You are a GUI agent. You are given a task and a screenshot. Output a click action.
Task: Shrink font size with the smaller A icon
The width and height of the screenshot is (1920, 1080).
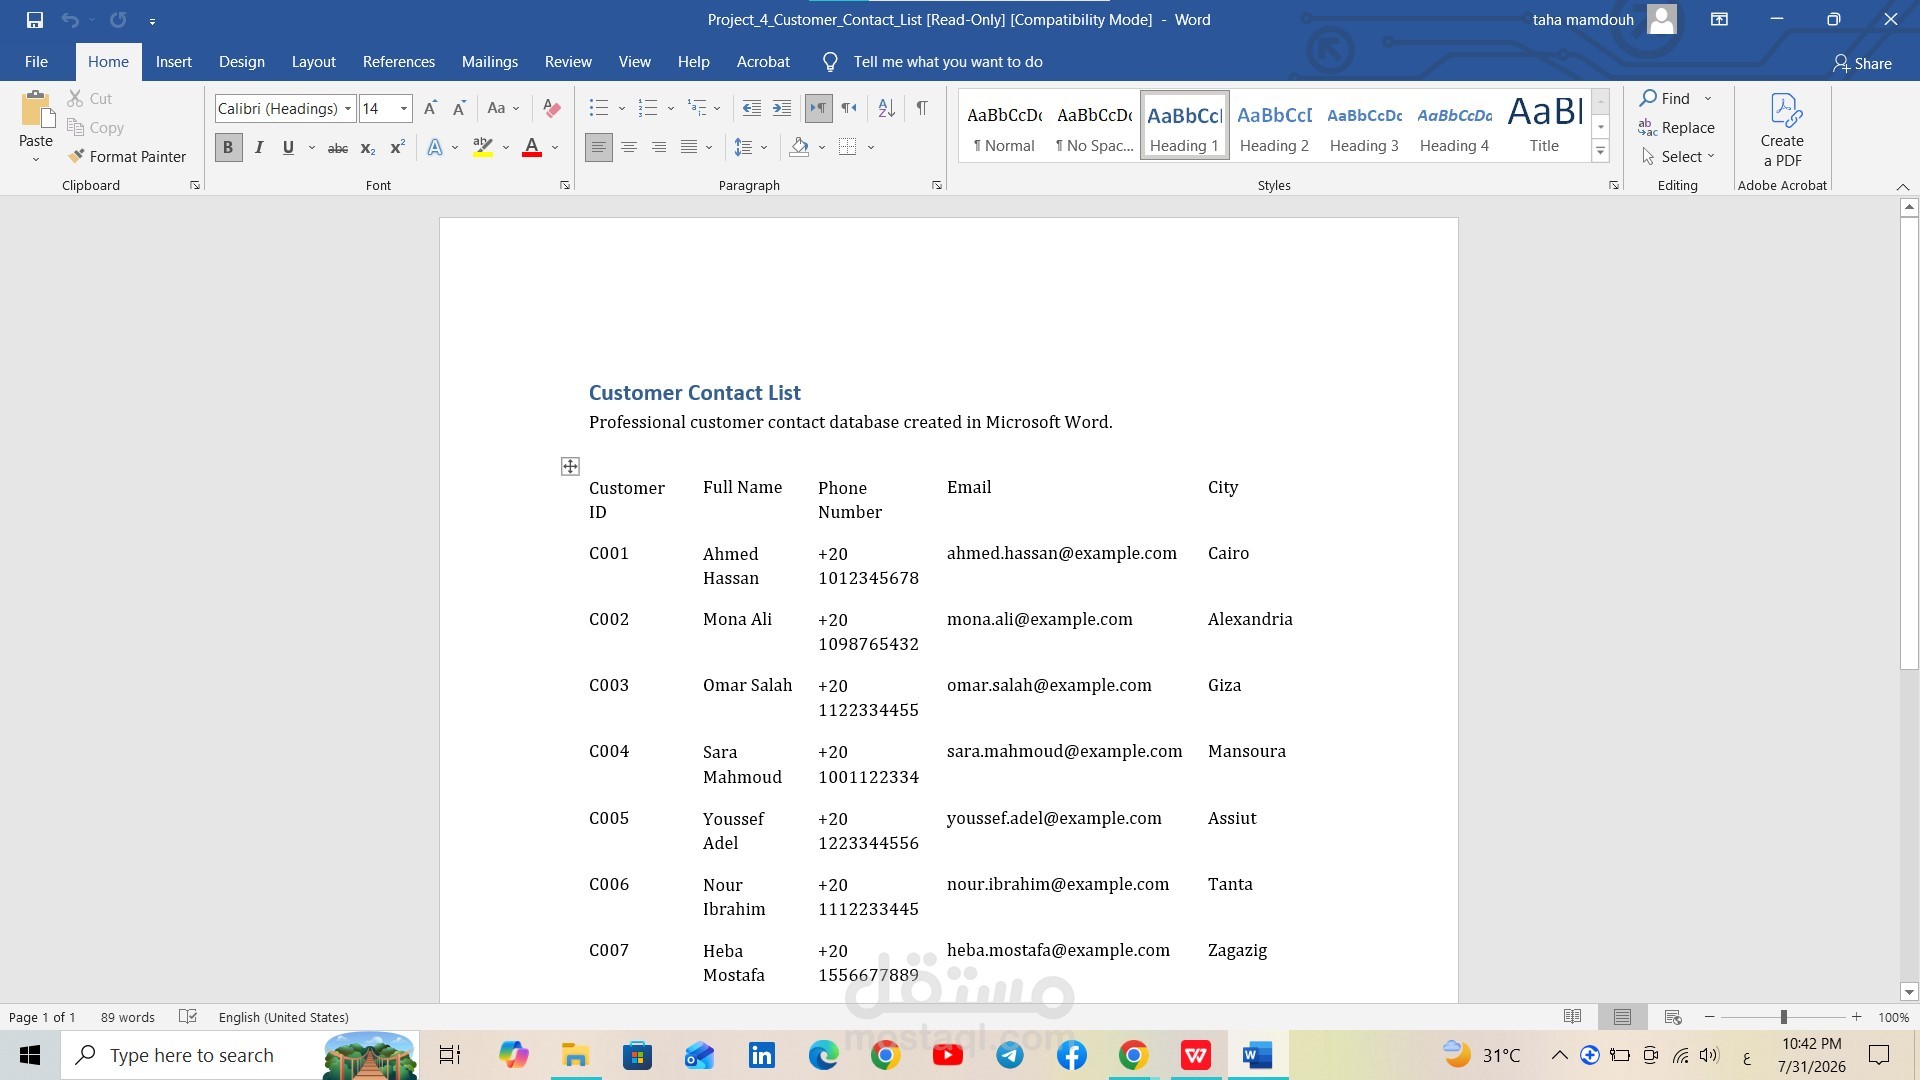click(x=459, y=108)
